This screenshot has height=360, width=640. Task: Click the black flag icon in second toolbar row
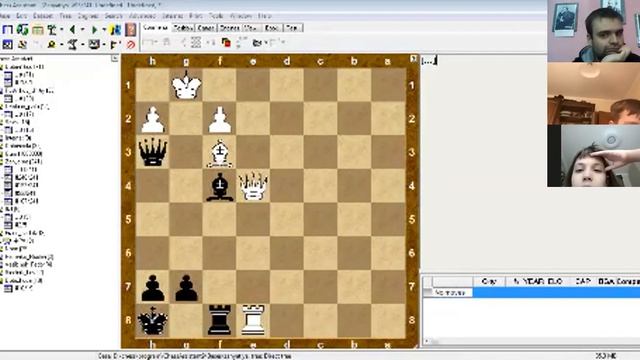pyautogui.click(x=114, y=44)
